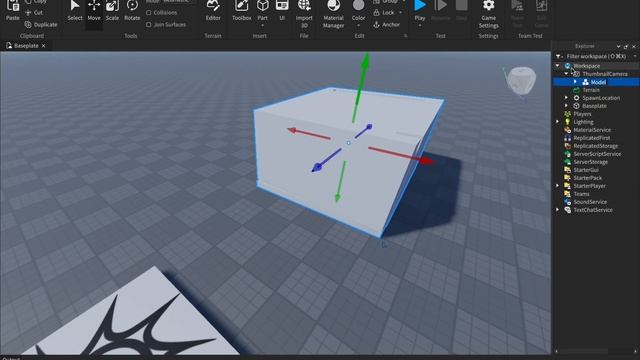Open the Explorer panel options chevron
Screen dimensions: 640x360
pyautogui.click(x=618, y=47)
